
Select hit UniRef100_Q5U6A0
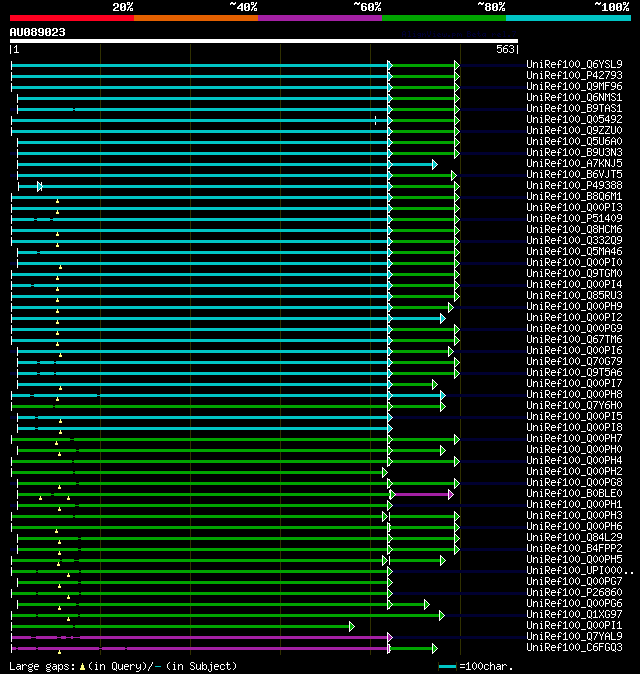(574, 141)
